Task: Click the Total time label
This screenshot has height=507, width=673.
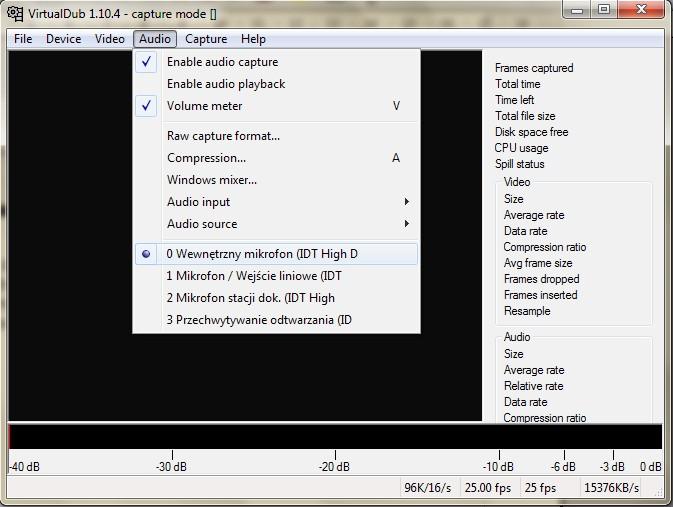Action: click(x=518, y=84)
